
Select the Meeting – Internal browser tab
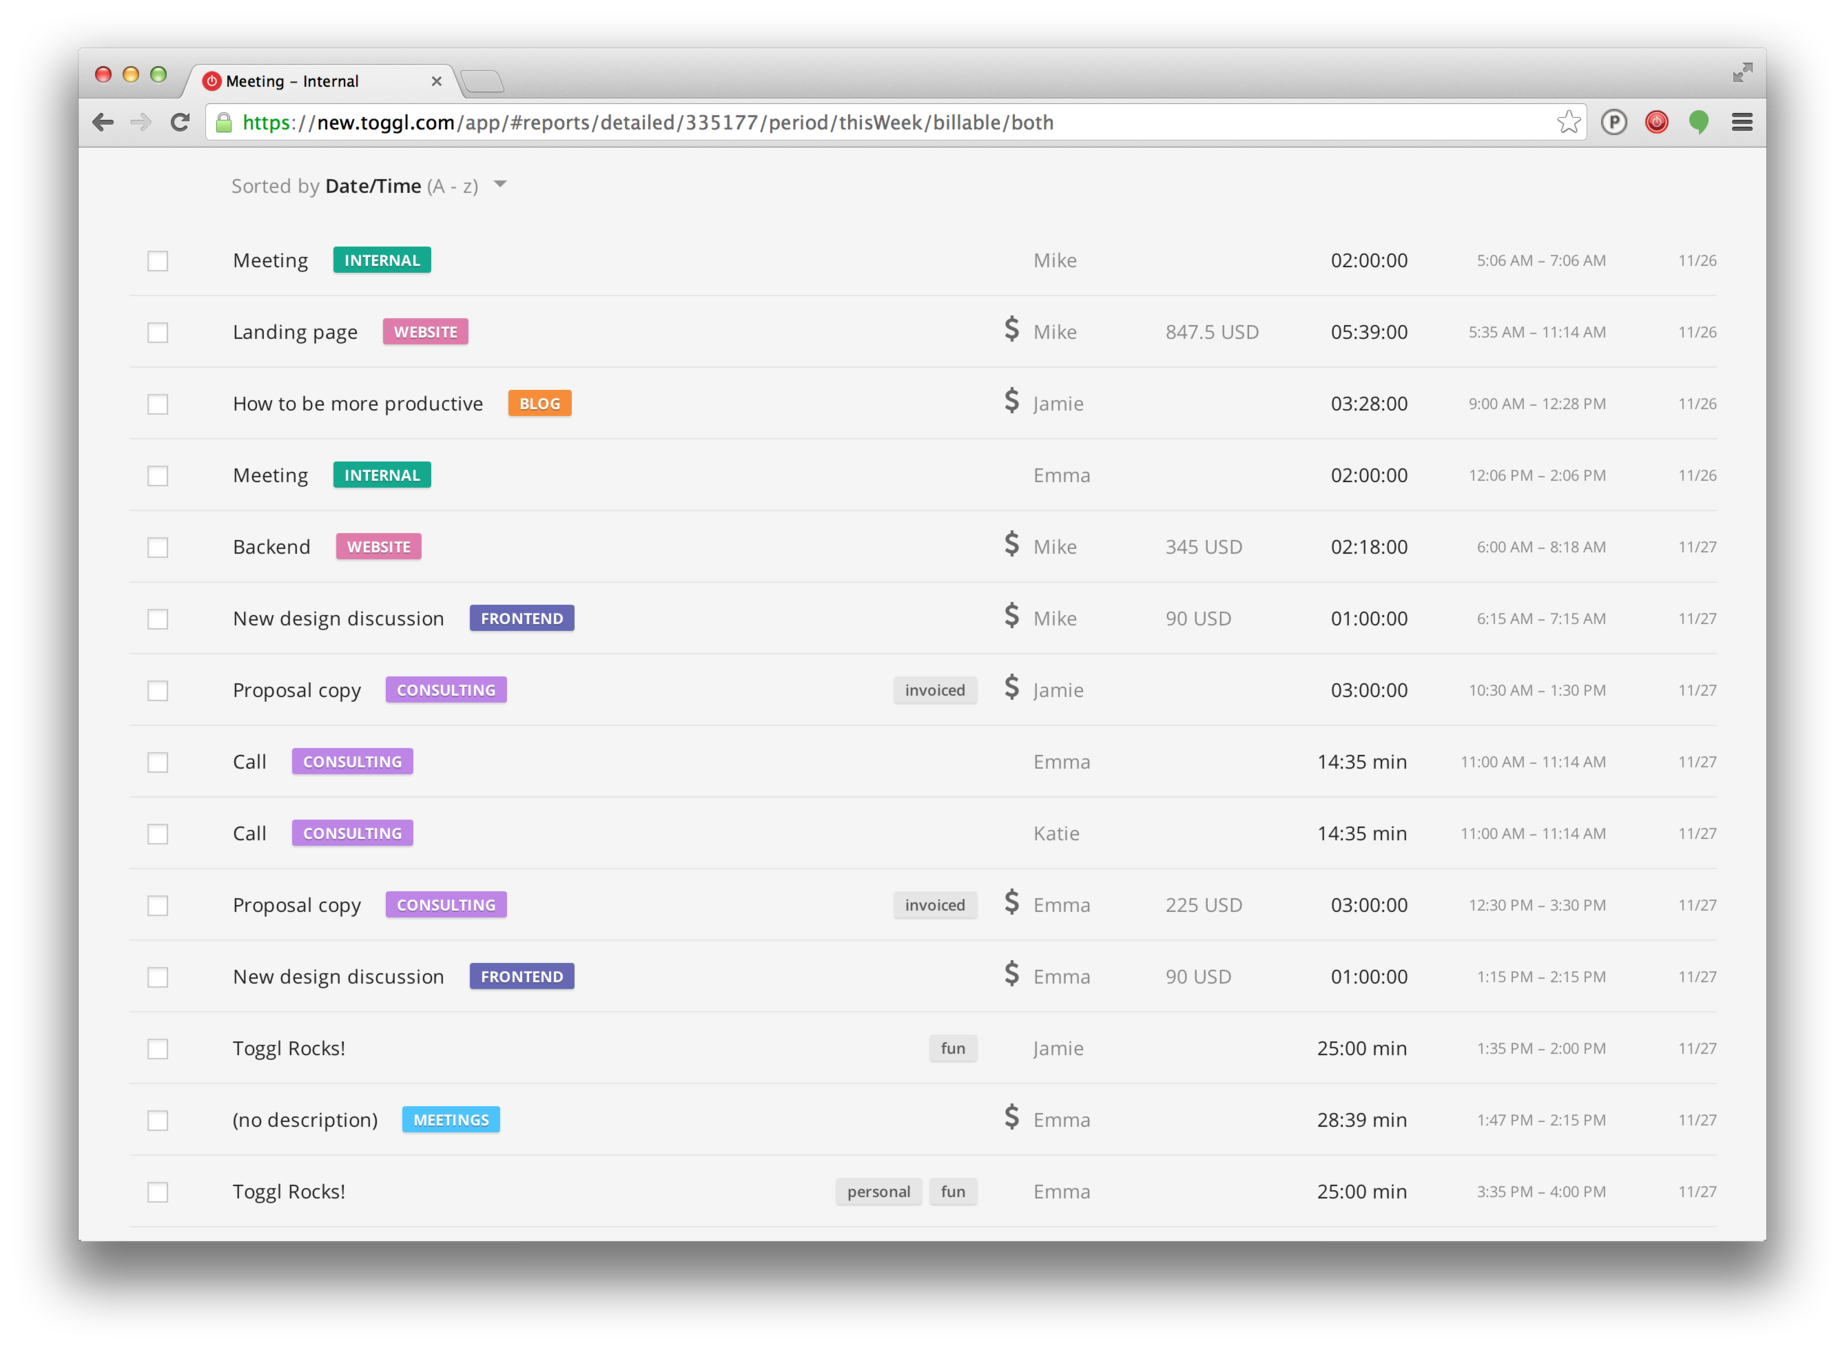320,81
